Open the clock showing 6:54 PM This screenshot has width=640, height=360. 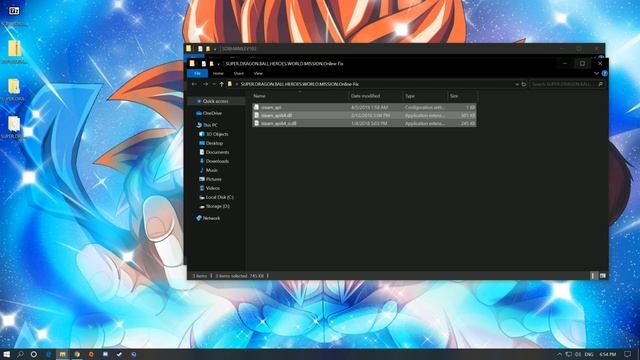[x=608, y=354]
